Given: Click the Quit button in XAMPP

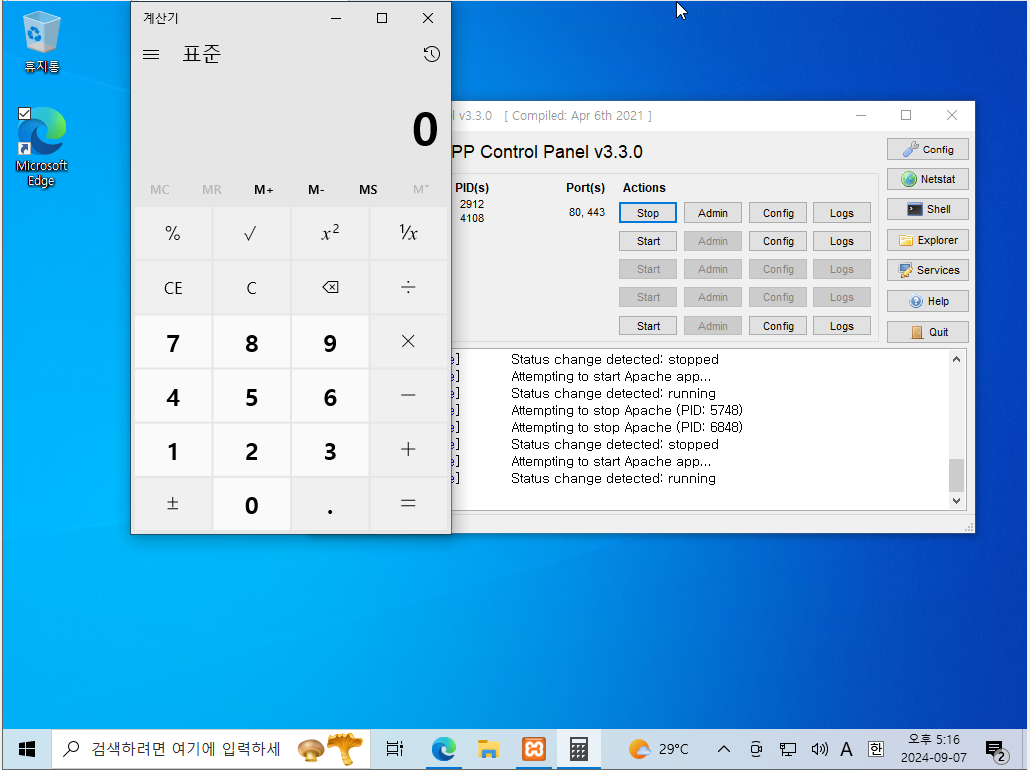Looking at the screenshot, I should click(928, 332).
